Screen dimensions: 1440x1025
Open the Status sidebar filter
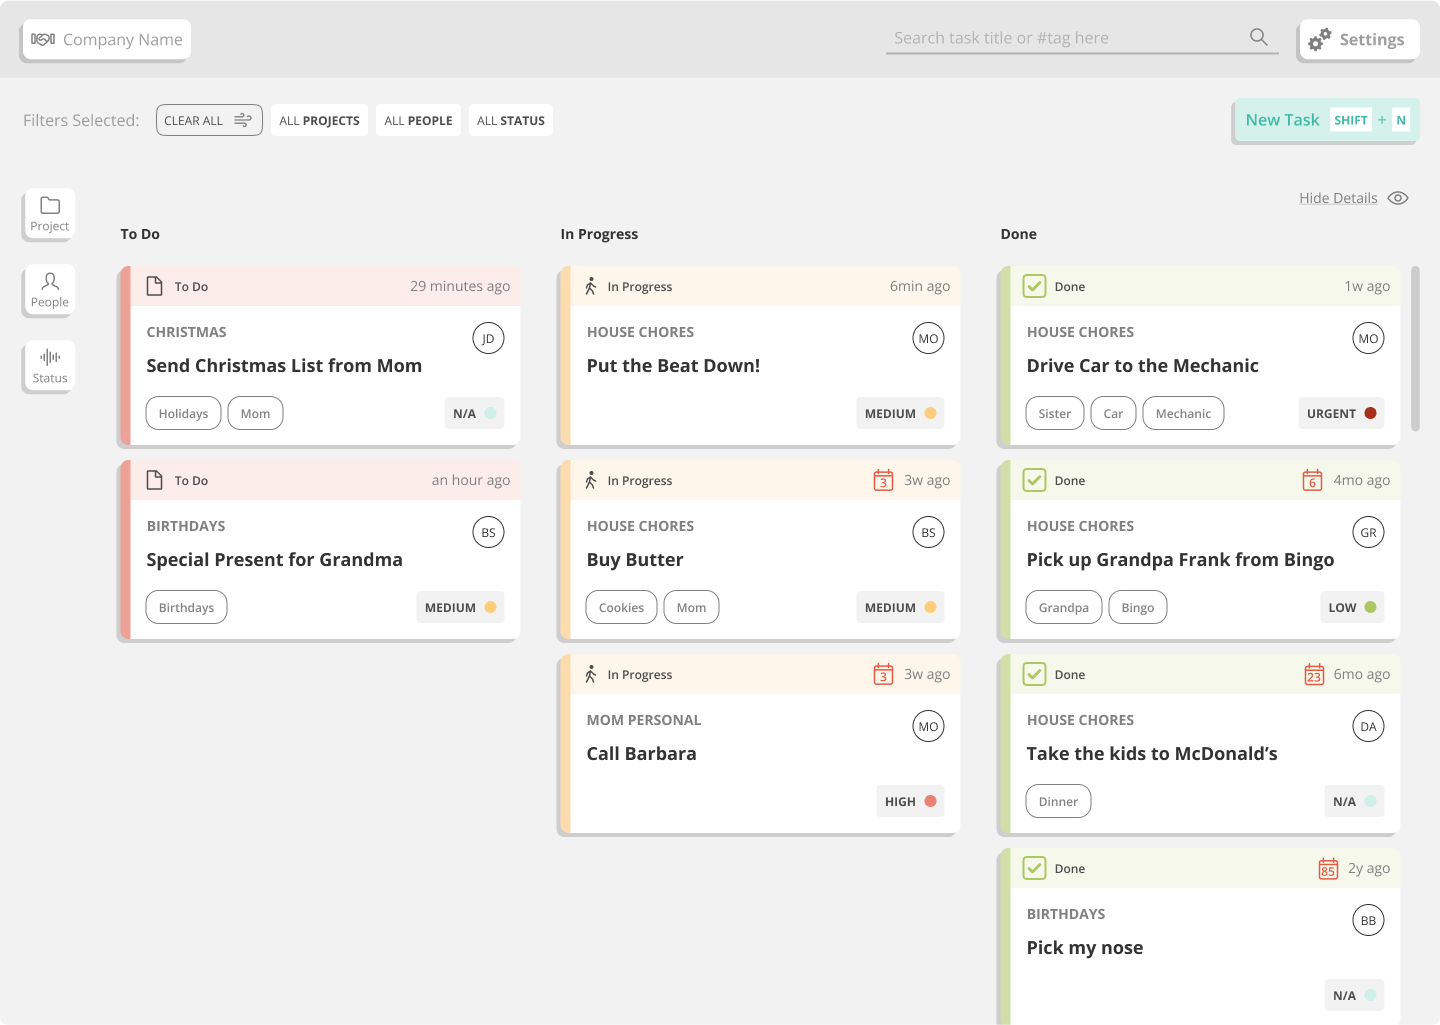click(50, 365)
